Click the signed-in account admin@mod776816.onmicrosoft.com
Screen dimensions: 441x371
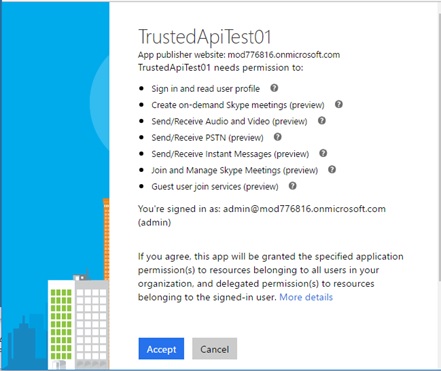pos(304,209)
